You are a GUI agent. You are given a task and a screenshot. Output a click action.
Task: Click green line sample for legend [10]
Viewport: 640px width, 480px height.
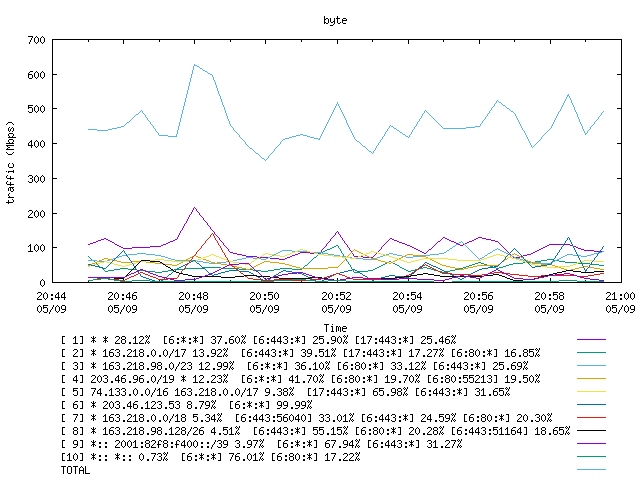click(591, 457)
